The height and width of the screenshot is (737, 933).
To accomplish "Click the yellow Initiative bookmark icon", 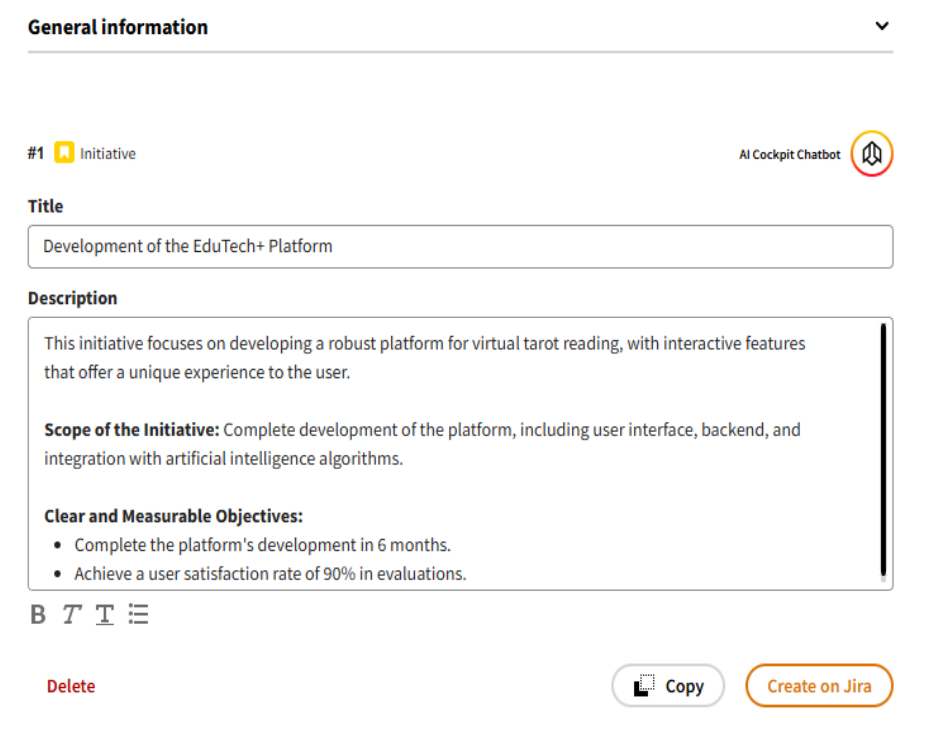I will coord(64,153).
